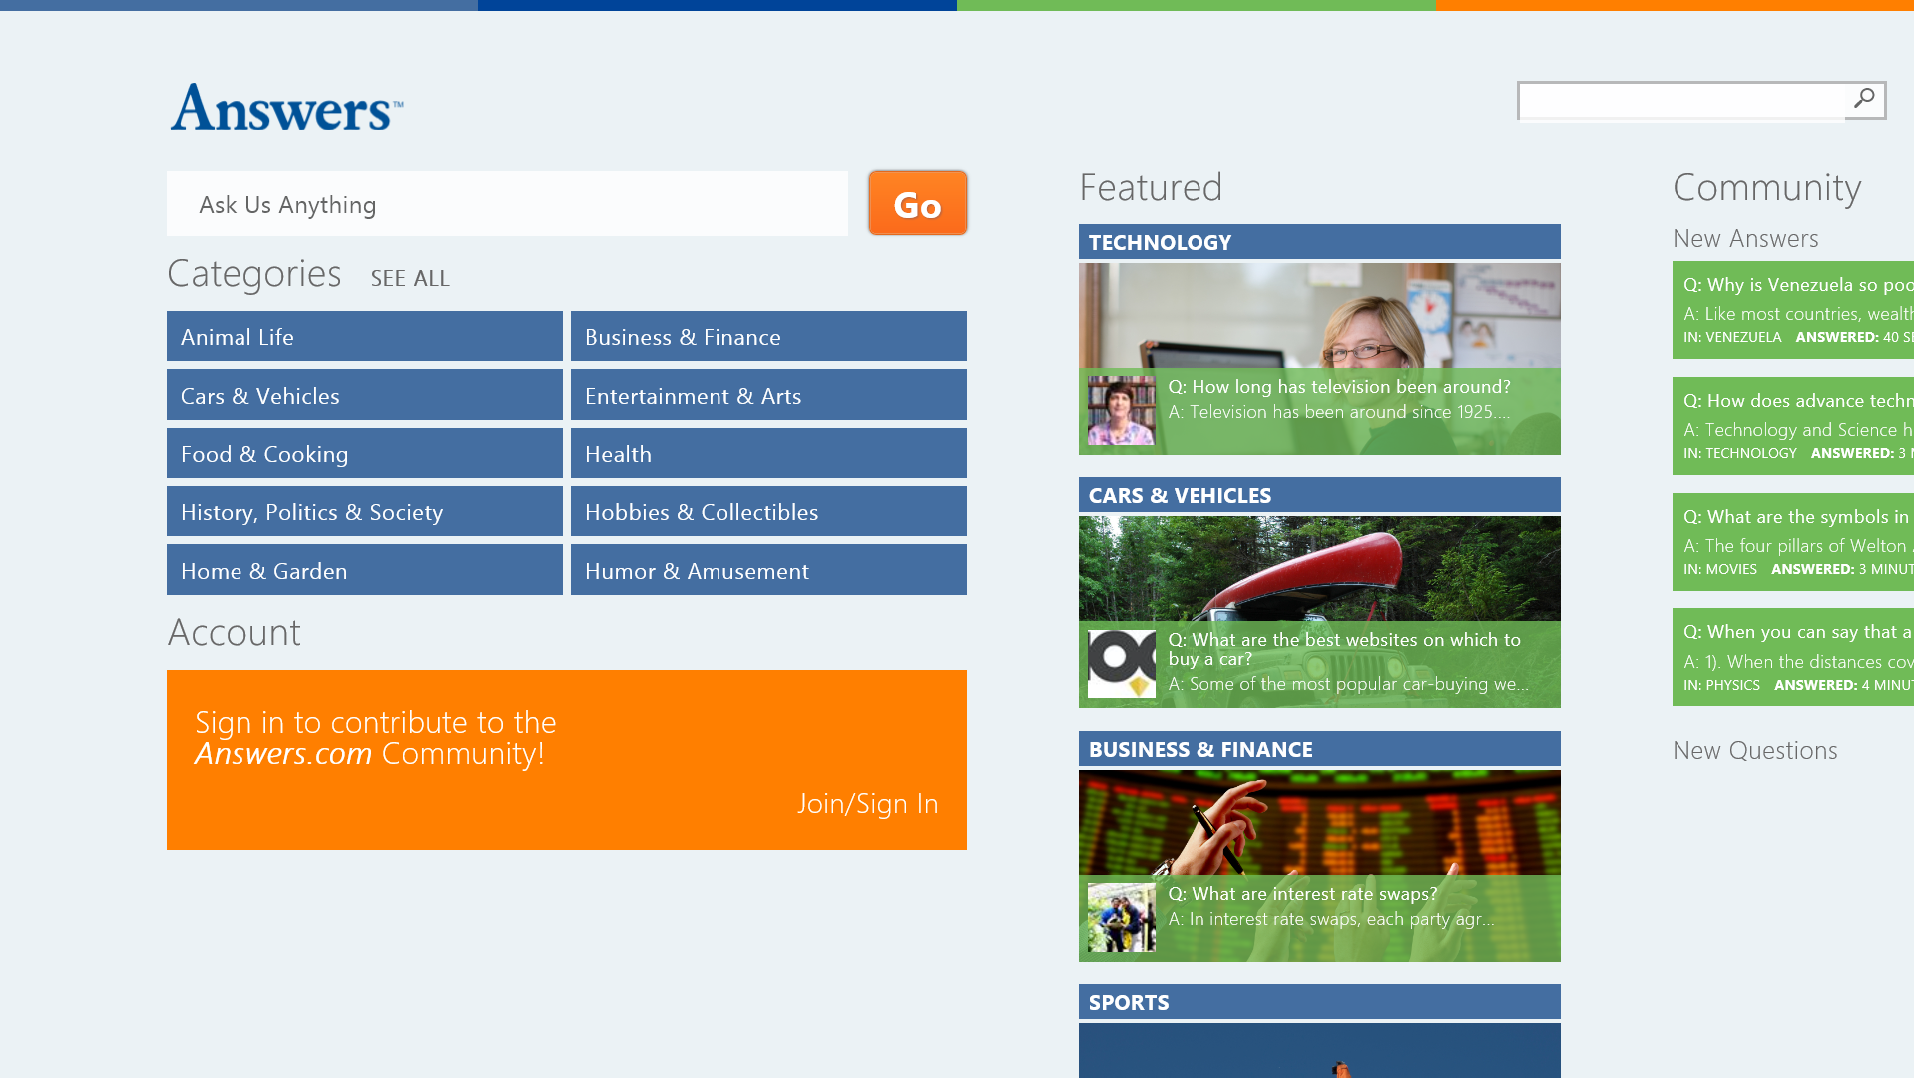1914x1078 pixels.
Task: Open the Health category
Action: pos(768,454)
